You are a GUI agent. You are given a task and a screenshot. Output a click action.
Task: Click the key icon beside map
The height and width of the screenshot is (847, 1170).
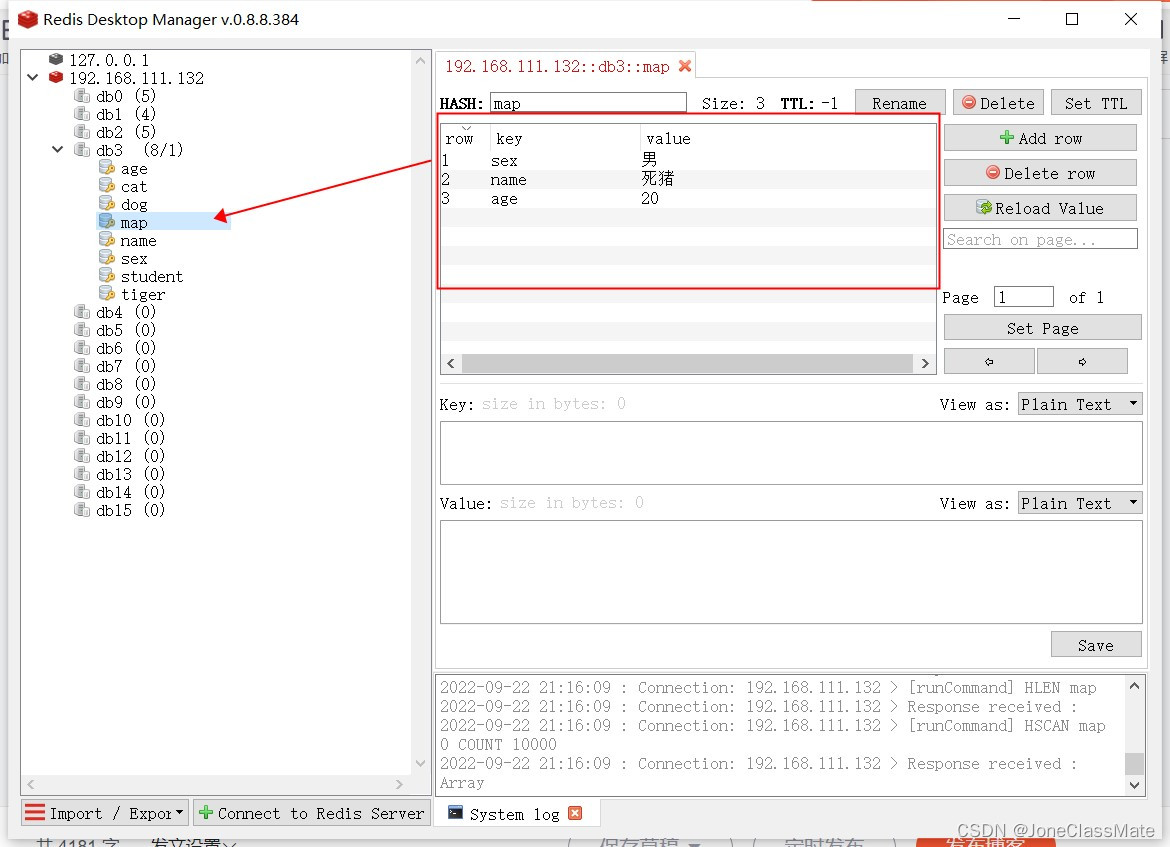[107, 222]
